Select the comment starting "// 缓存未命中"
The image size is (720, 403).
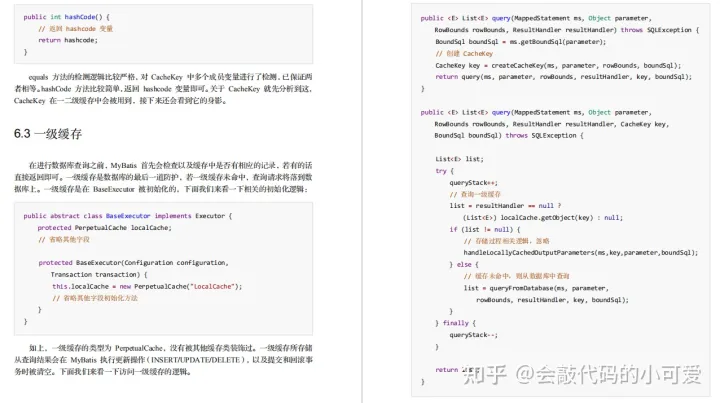[516, 276]
